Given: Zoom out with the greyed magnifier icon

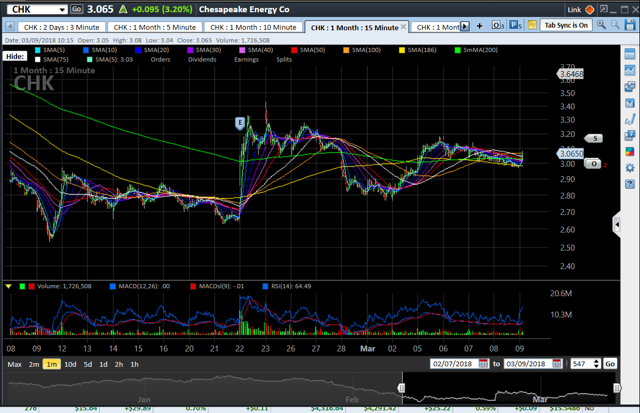Looking at the screenshot, I should point(615,24).
